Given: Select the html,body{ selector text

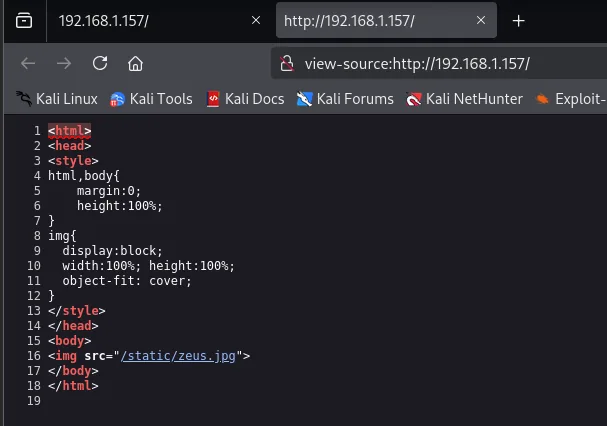Looking at the screenshot, I should click(x=84, y=176).
